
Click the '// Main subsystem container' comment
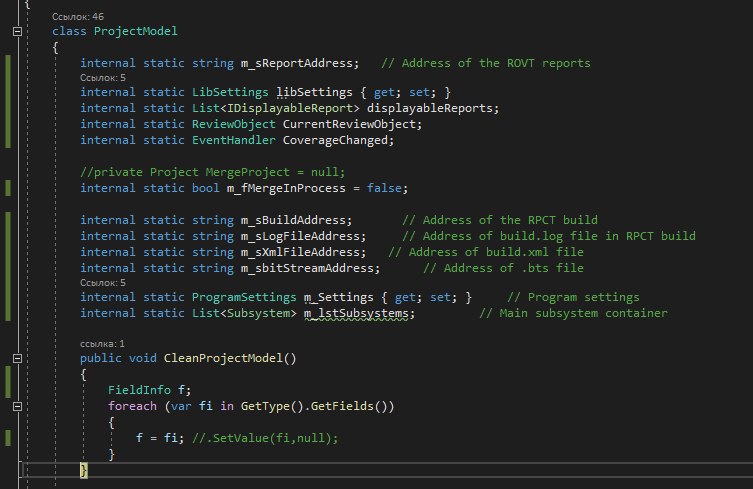pos(573,313)
